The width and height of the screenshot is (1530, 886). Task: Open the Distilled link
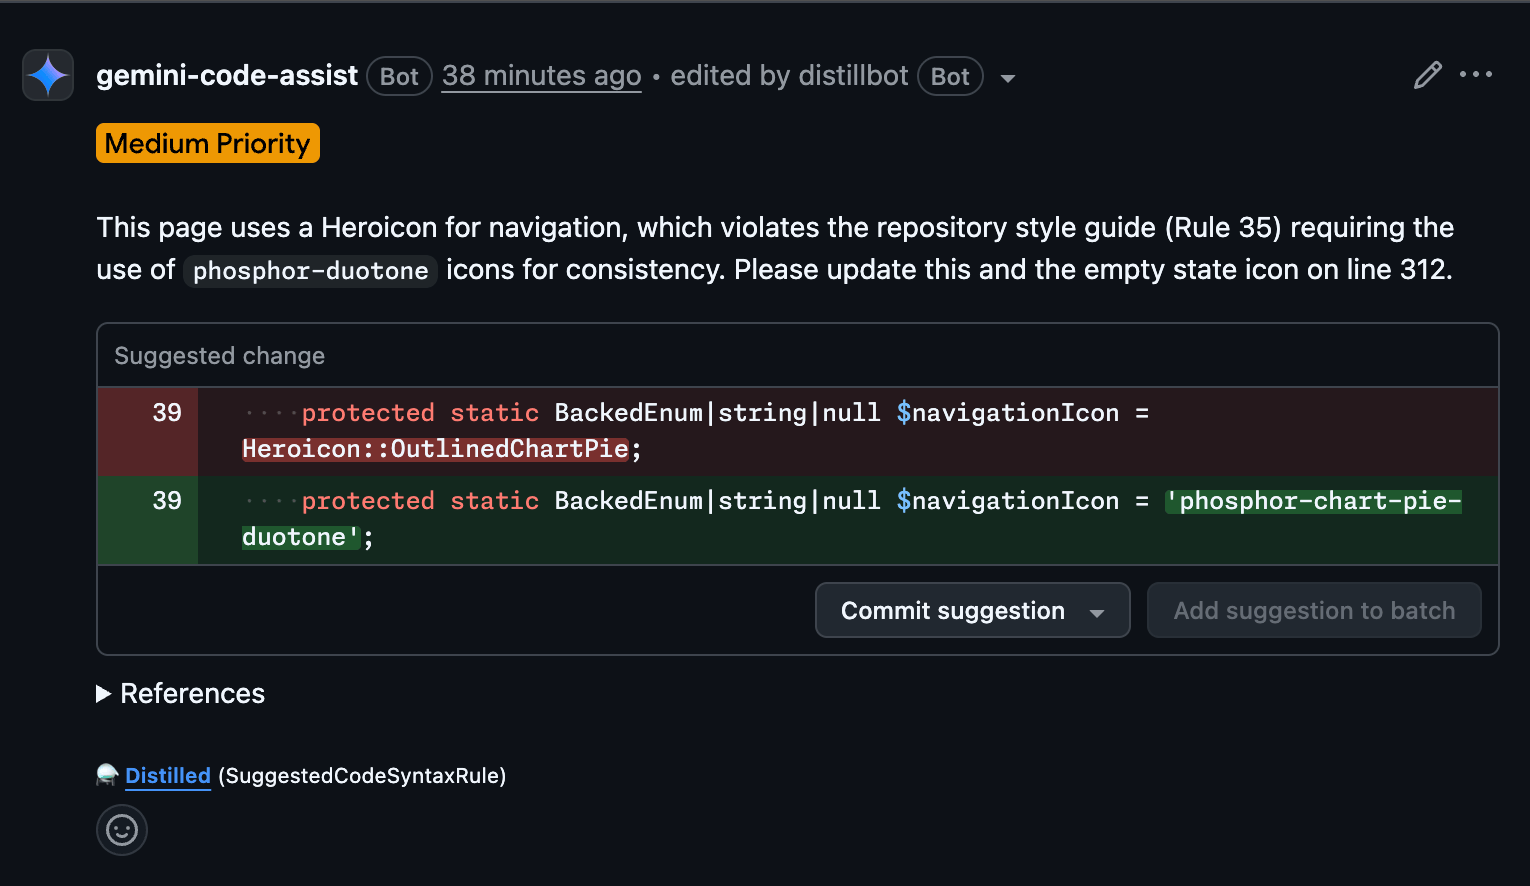(168, 776)
